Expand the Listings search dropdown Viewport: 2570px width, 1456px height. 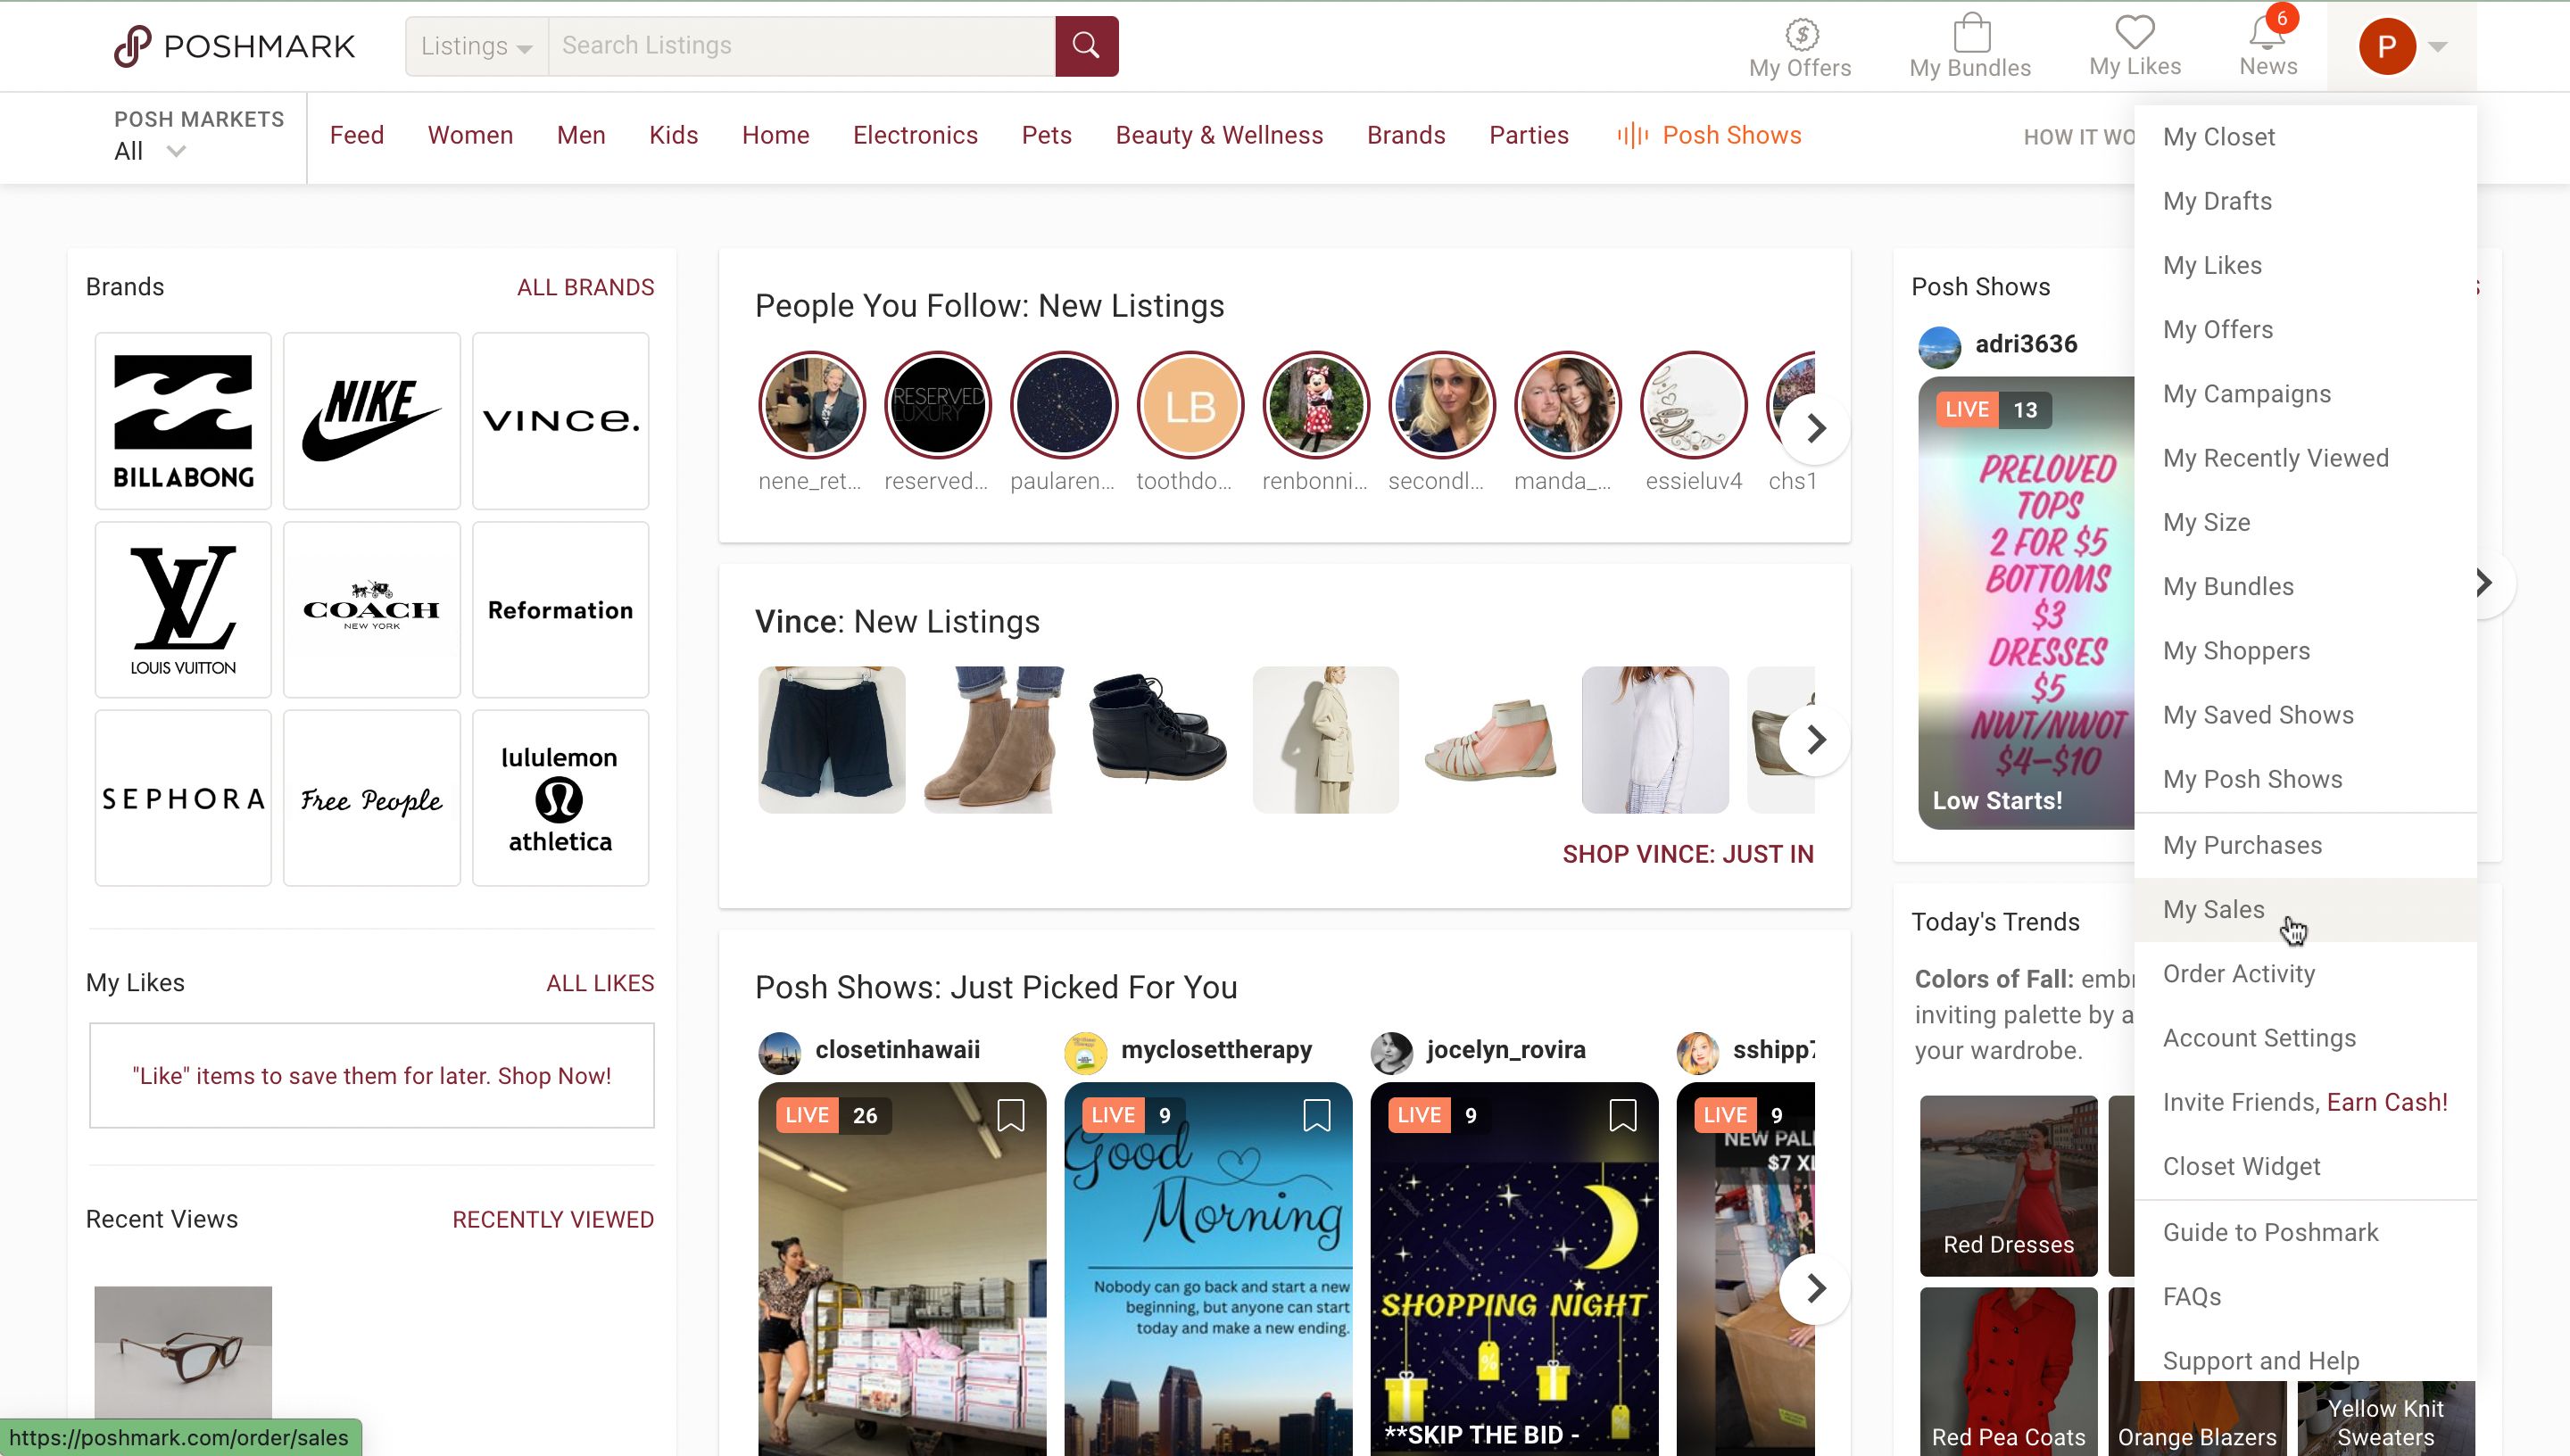[x=475, y=44]
